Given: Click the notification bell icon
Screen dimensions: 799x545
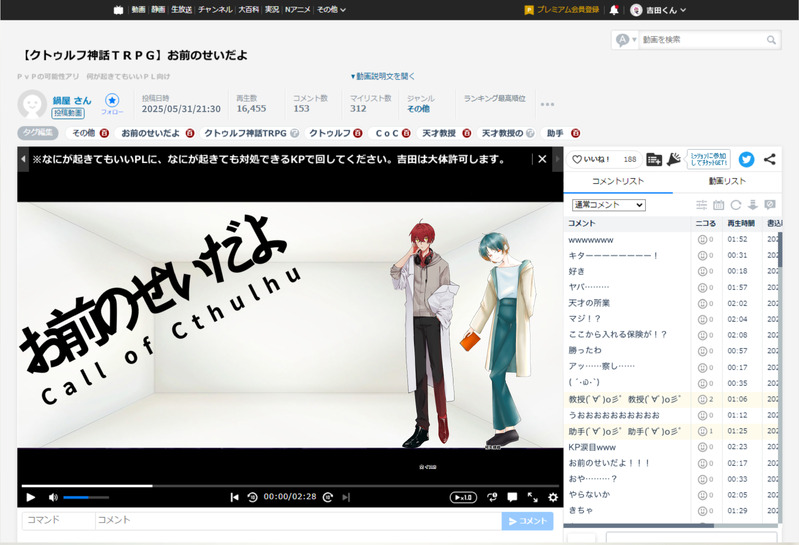Looking at the screenshot, I should (614, 10).
